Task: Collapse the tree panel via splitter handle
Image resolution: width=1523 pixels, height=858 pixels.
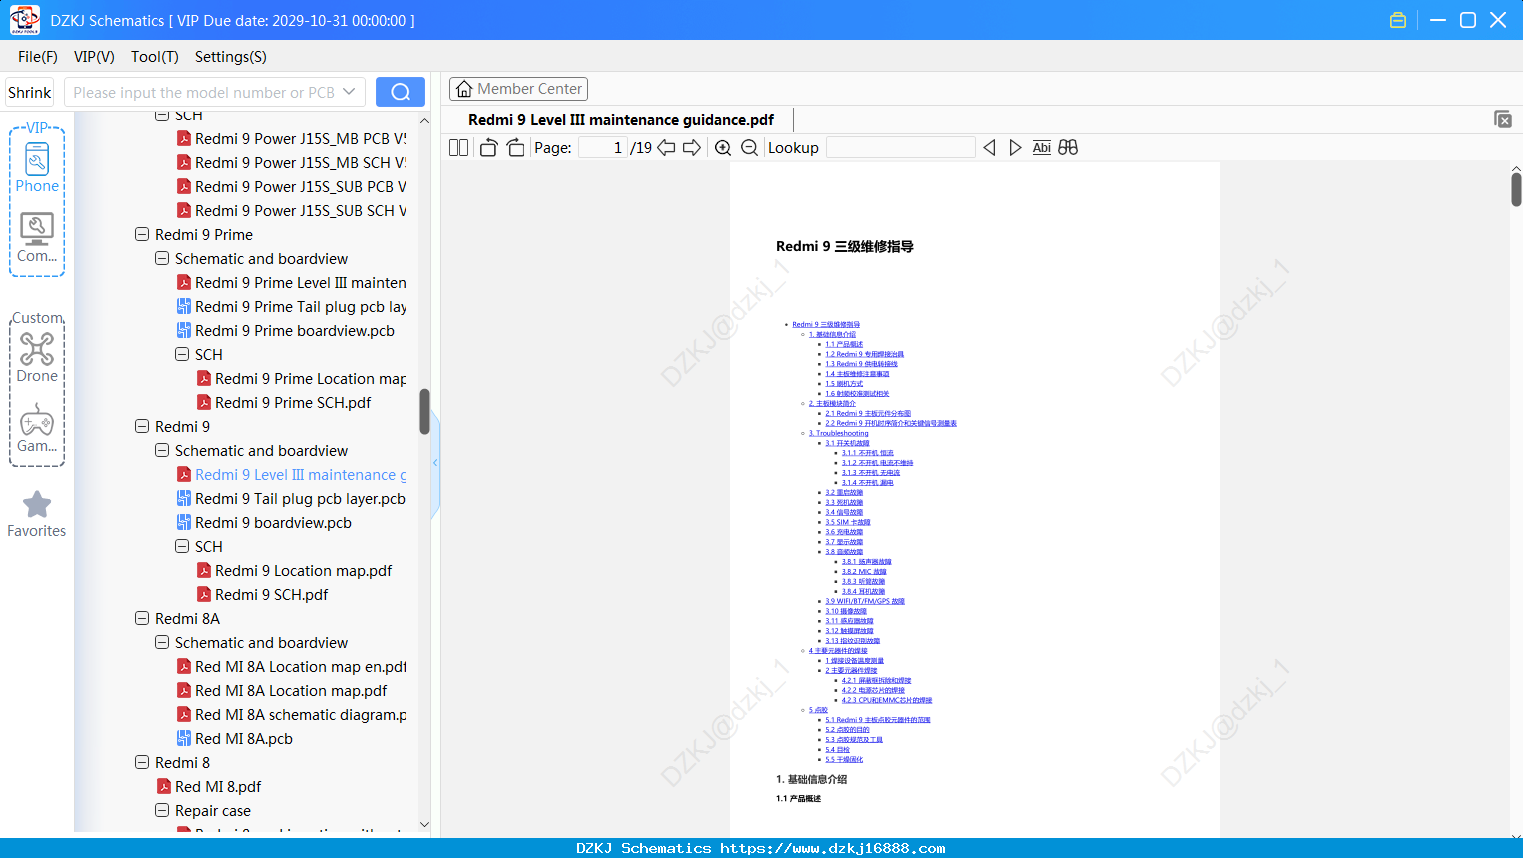Action: click(435, 462)
